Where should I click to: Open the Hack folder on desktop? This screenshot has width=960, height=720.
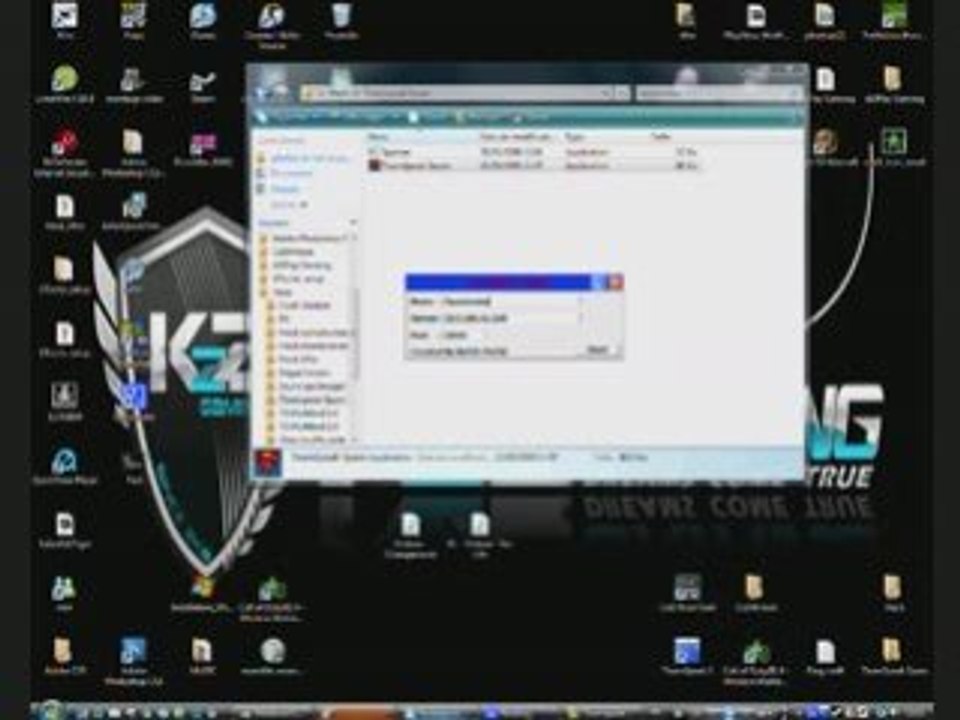pos(893,593)
